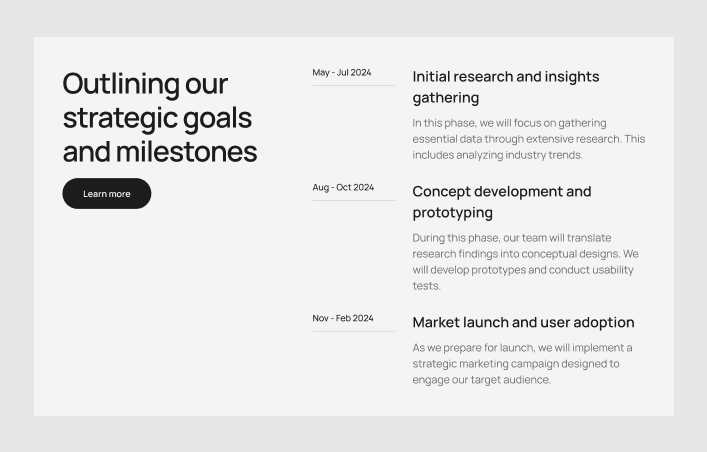
Task: Click the divider line under Nov - Feb 2024
Action: [353, 331]
